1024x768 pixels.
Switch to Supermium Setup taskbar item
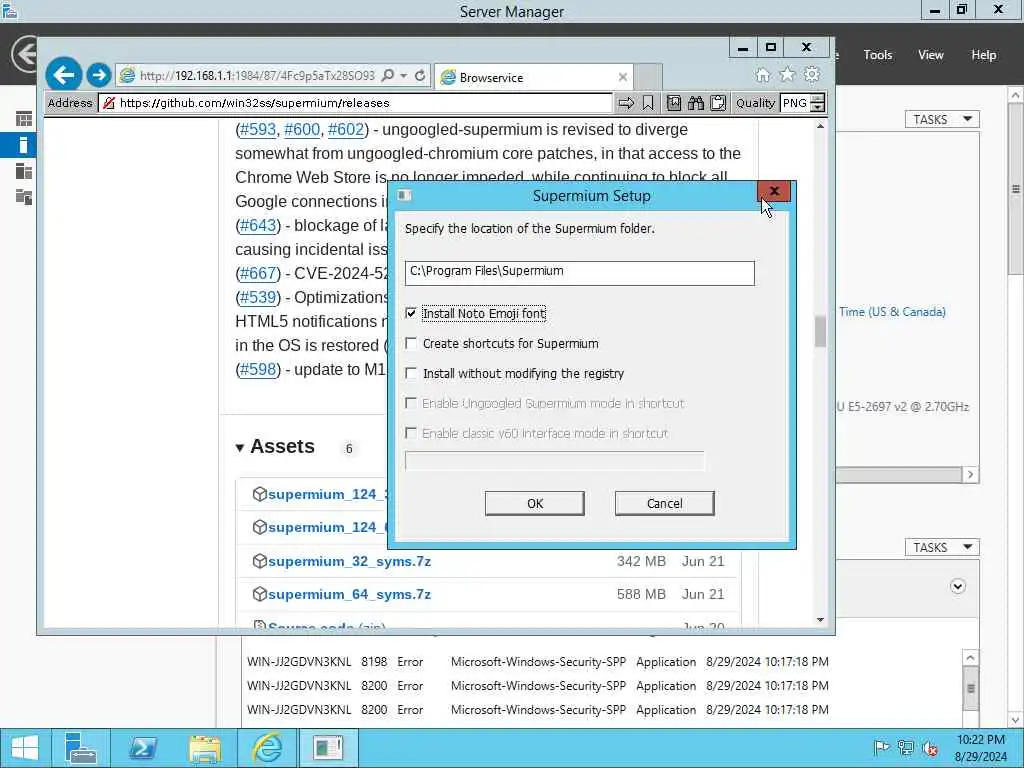[328, 748]
